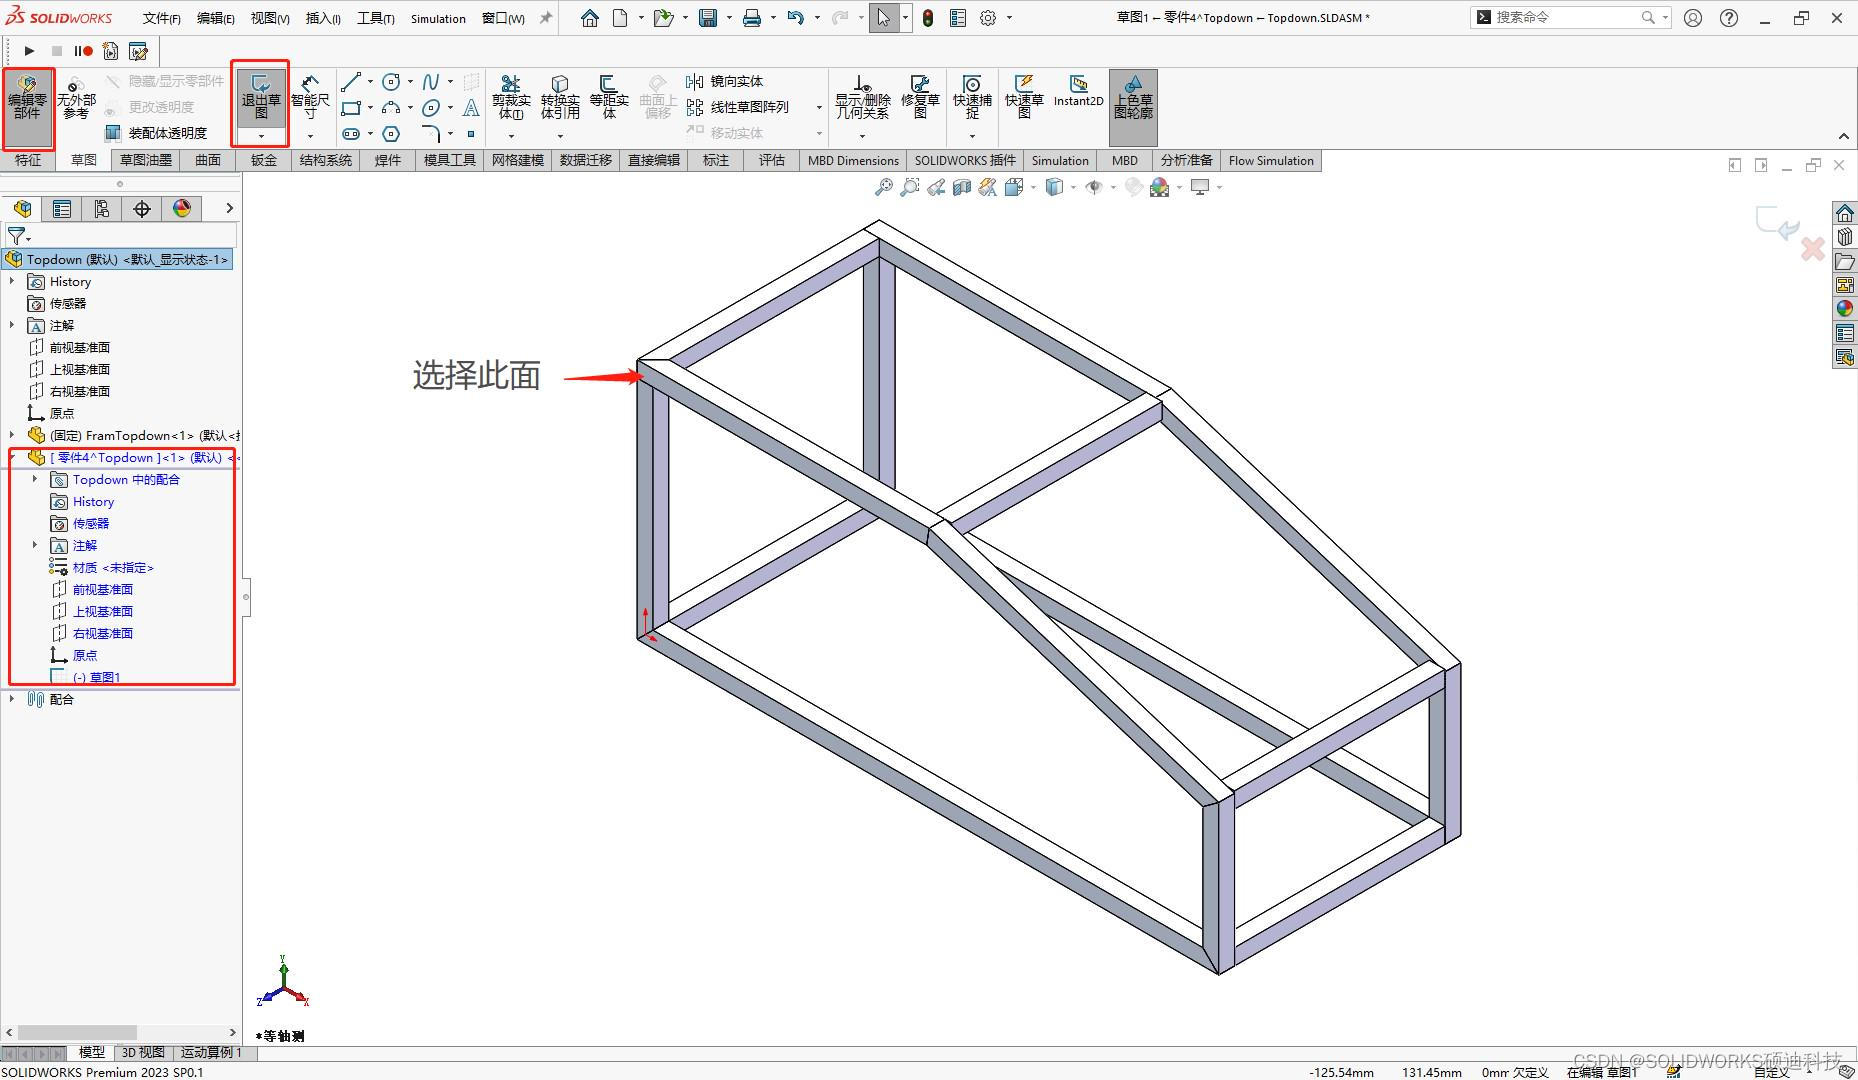Select the Polygon sketch tool
The image size is (1858, 1080).
[391, 134]
